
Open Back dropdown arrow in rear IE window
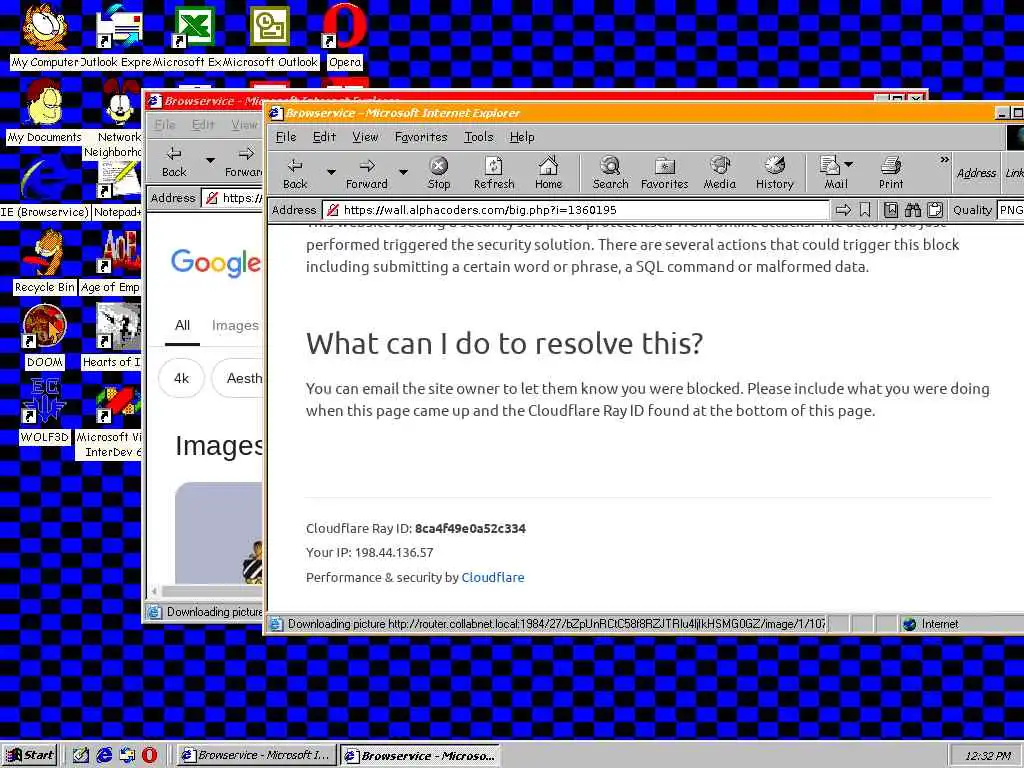point(210,160)
